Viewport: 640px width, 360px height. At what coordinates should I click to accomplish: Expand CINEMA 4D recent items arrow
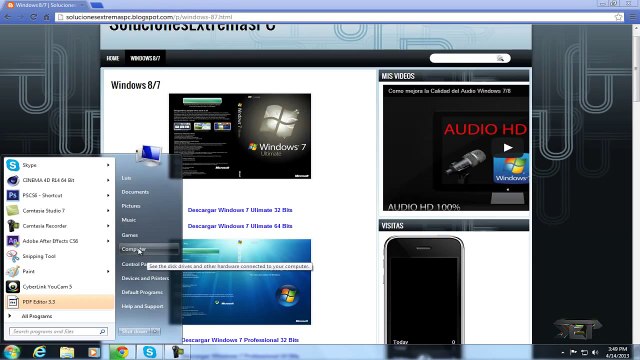(108, 180)
